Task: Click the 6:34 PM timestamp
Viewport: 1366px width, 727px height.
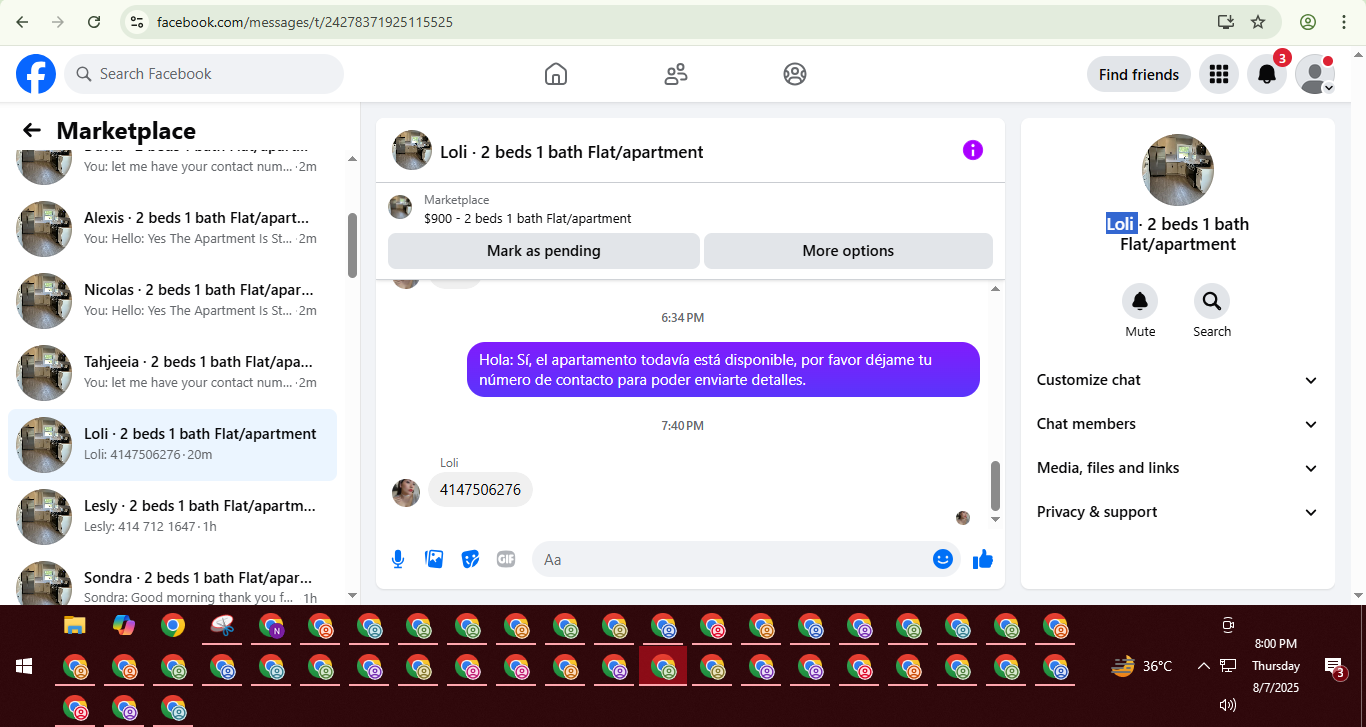Action: pyautogui.click(x=683, y=318)
